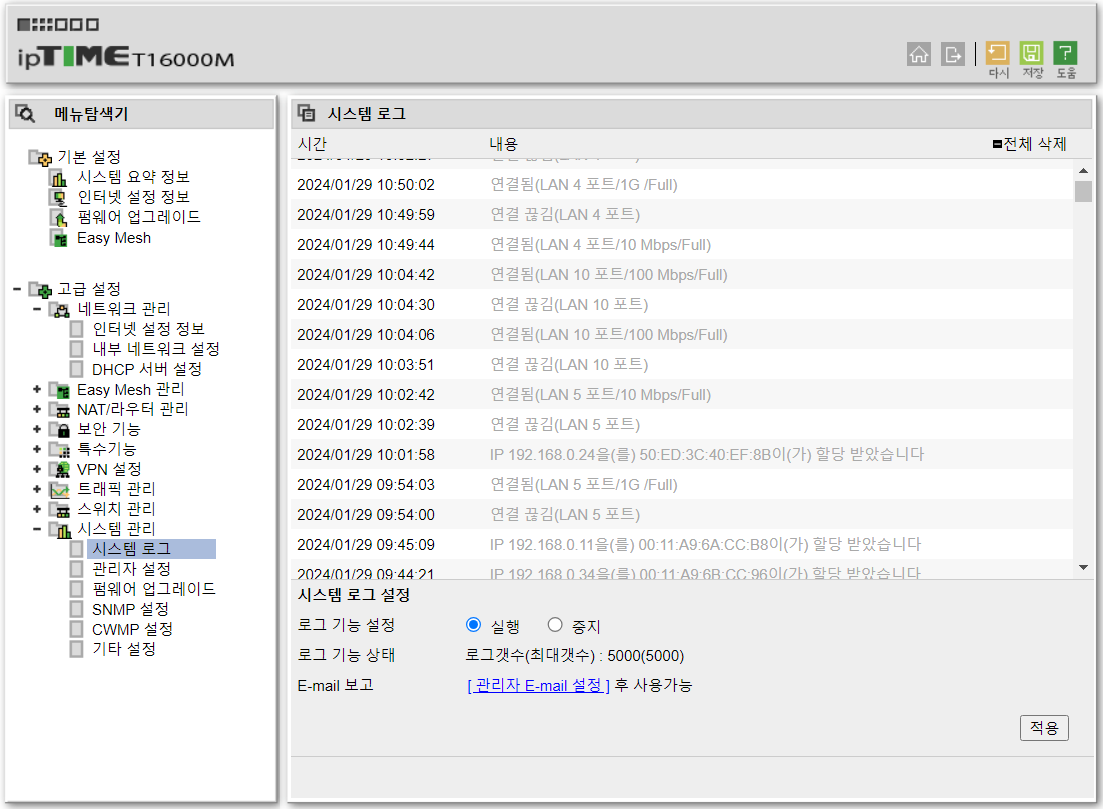The width and height of the screenshot is (1103, 809).
Task: Expand the NAT/라우터 관리 node
Action: coord(37,409)
